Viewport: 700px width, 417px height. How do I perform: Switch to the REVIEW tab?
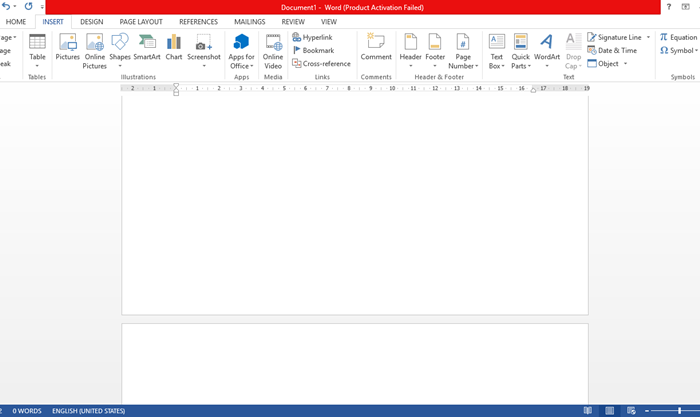click(x=293, y=21)
